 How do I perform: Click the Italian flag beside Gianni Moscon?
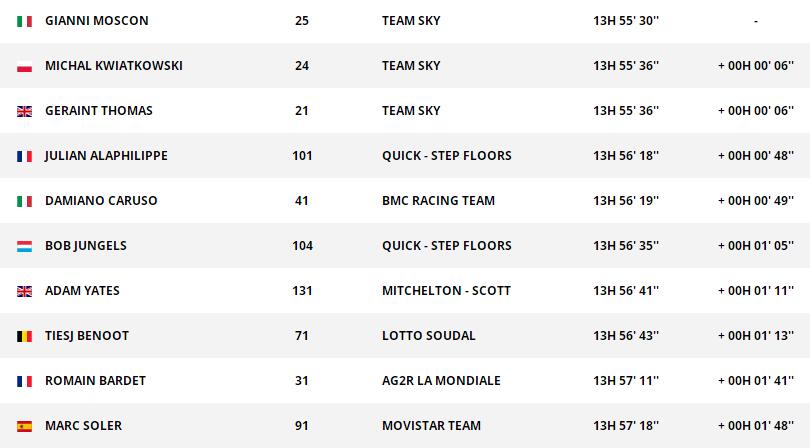point(24,21)
